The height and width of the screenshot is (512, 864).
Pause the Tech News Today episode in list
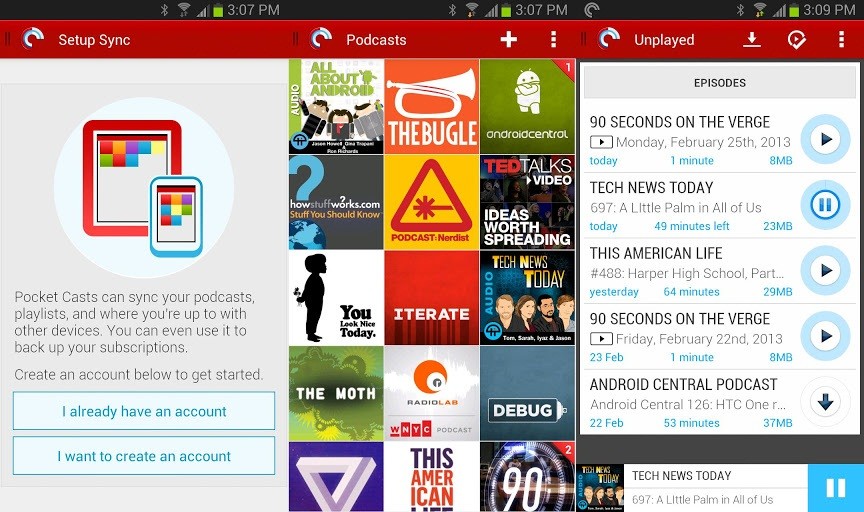(x=826, y=205)
